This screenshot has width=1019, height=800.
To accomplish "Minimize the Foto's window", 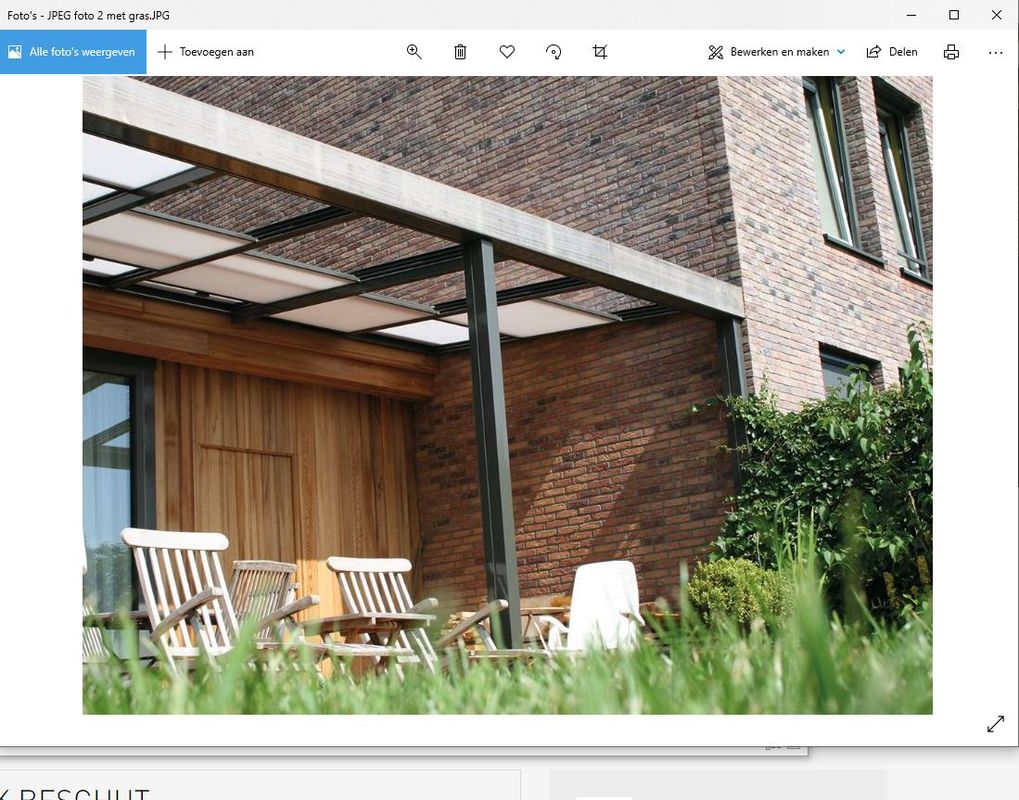I will click(911, 15).
